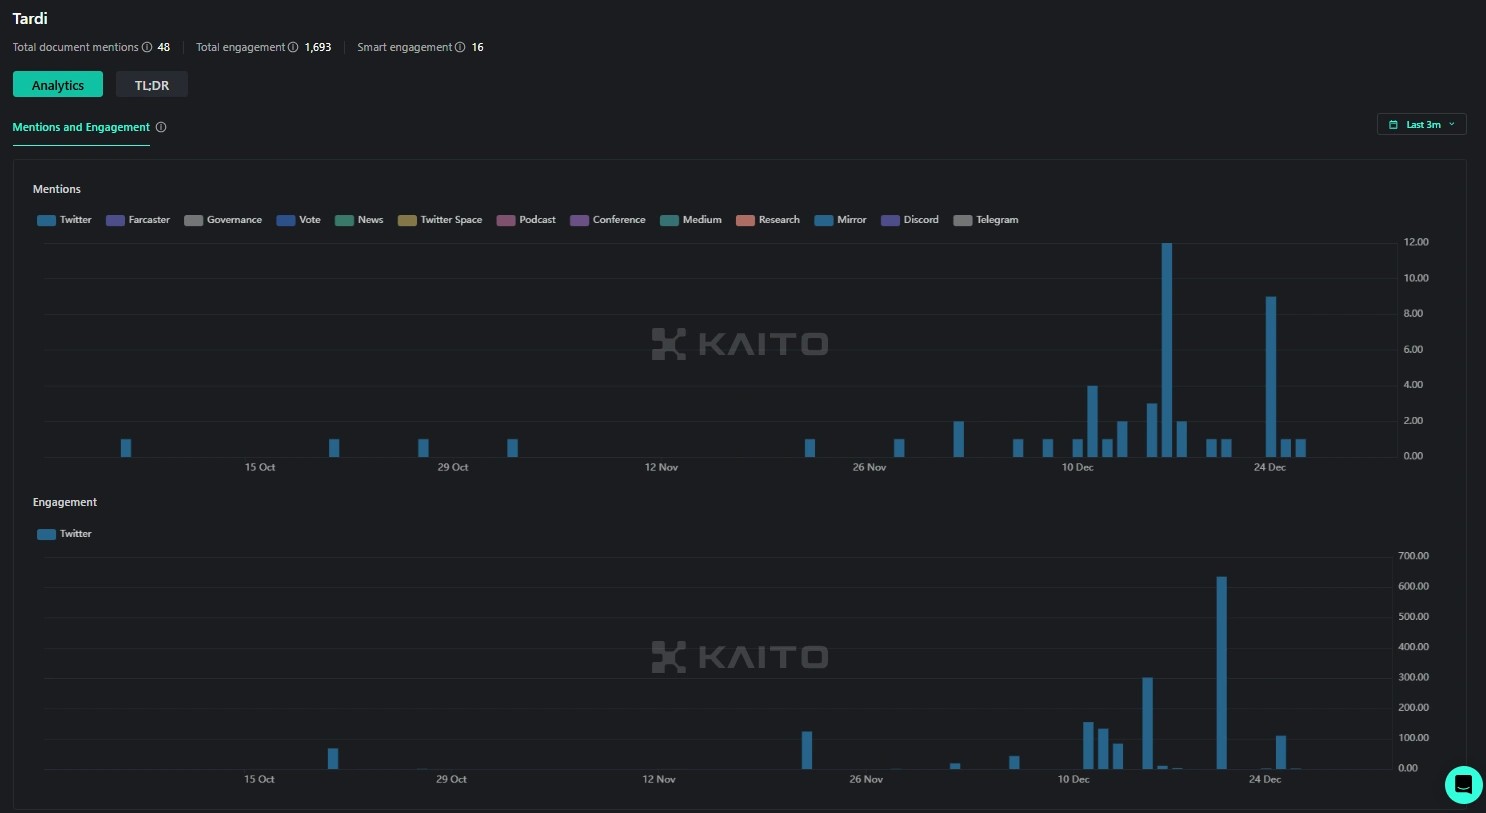This screenshot has width=1486, height=813.
Task: Toggle the News series in the legend
Action: click(359, 220)
